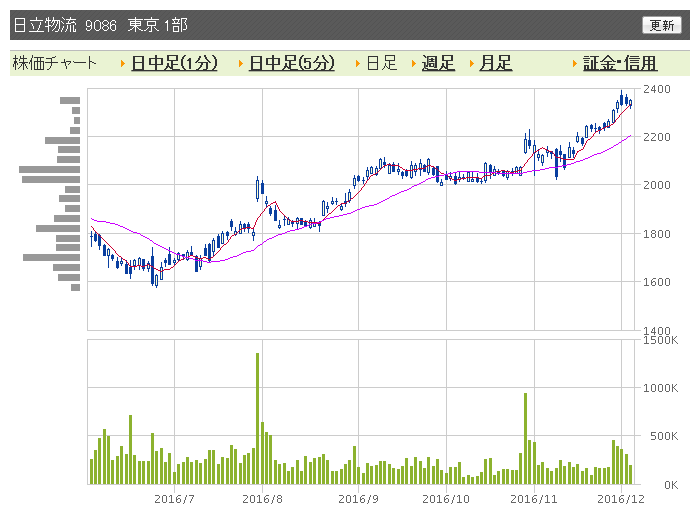Click the 2016/11 date label
The width and height of the screenshot is (699, 526).
click(534, 499)
